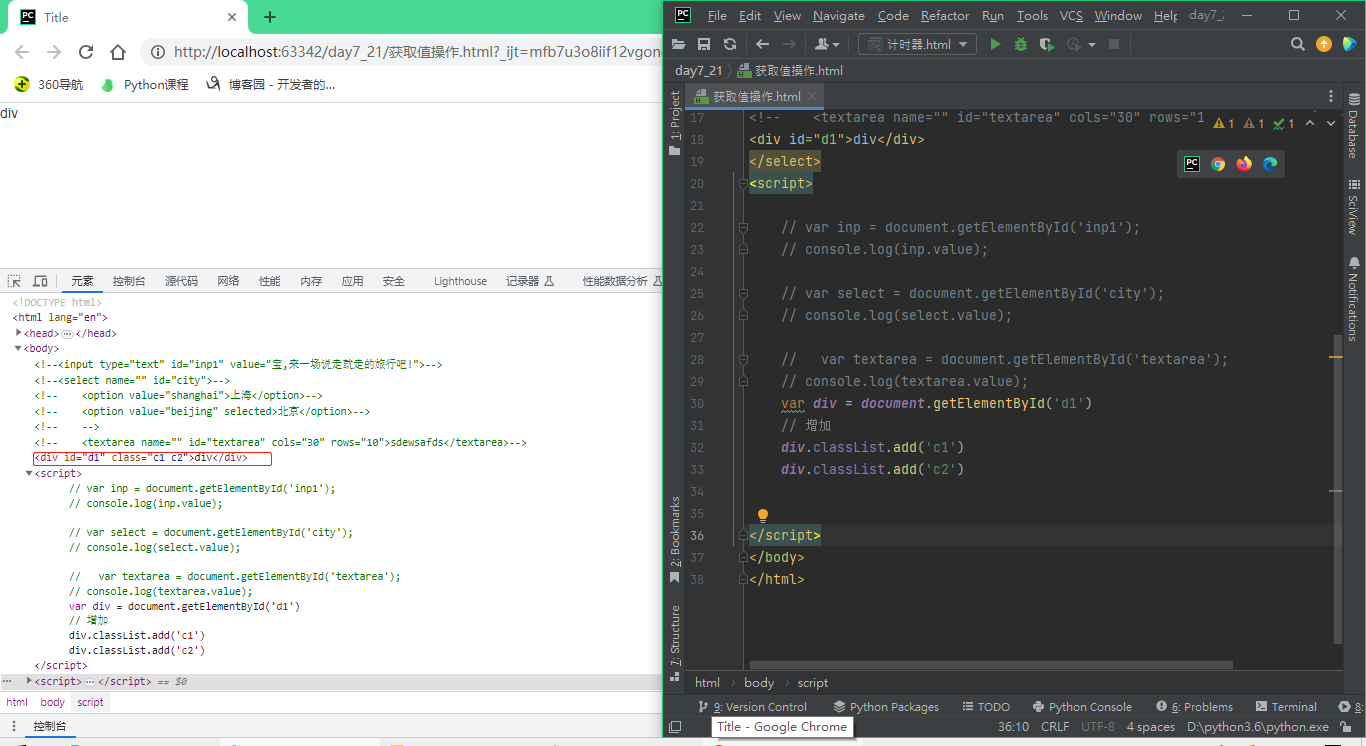This screenshot has width=1366, height=746.
Task: Open the 360导航 bookmark in Chrome
Action: tap(49, 85)
